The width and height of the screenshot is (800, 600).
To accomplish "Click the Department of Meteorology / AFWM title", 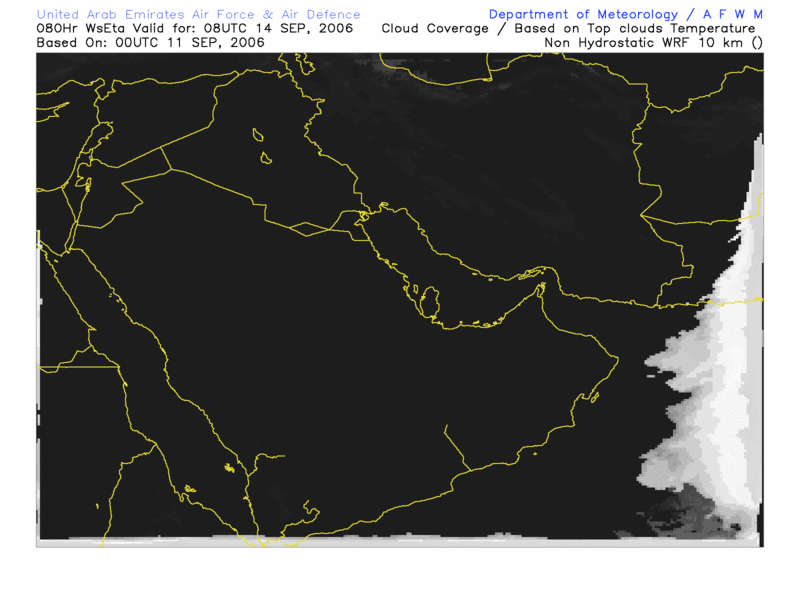I will tap(626, 15).
